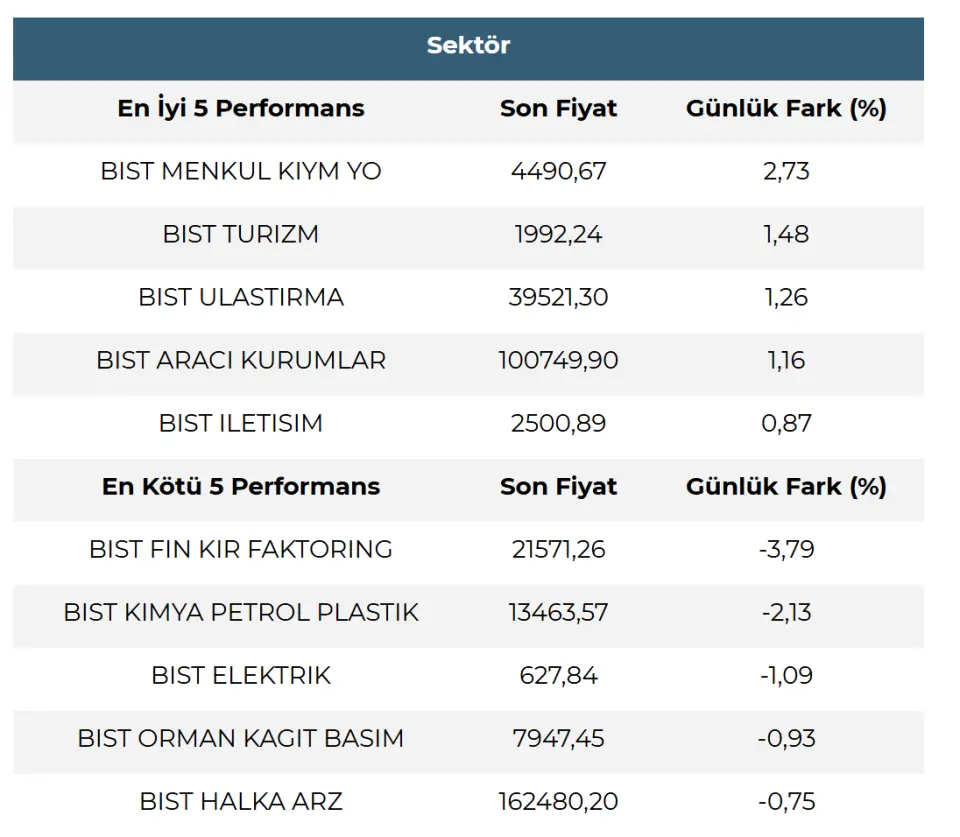
Task: Select BIST ARACI KURUMLAR entry
Action: coord(241,361)
